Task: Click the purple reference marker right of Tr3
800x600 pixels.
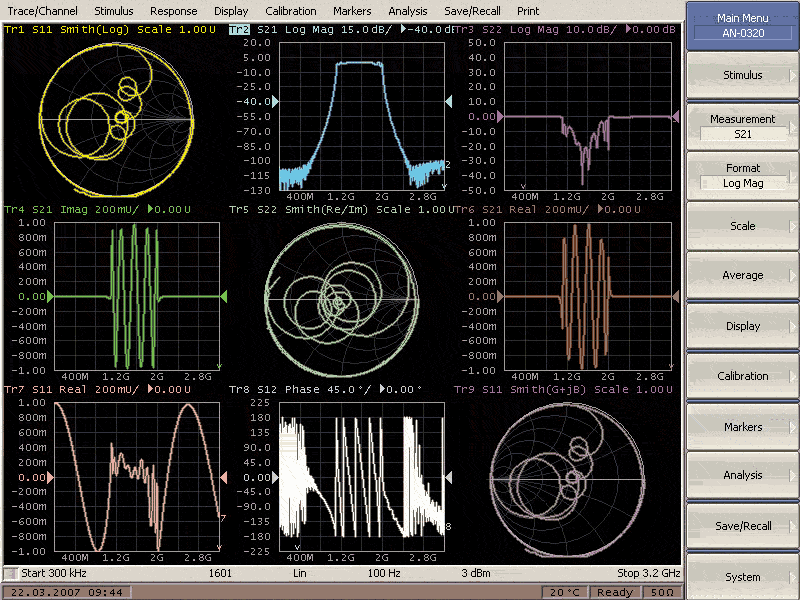Action: 676,117
